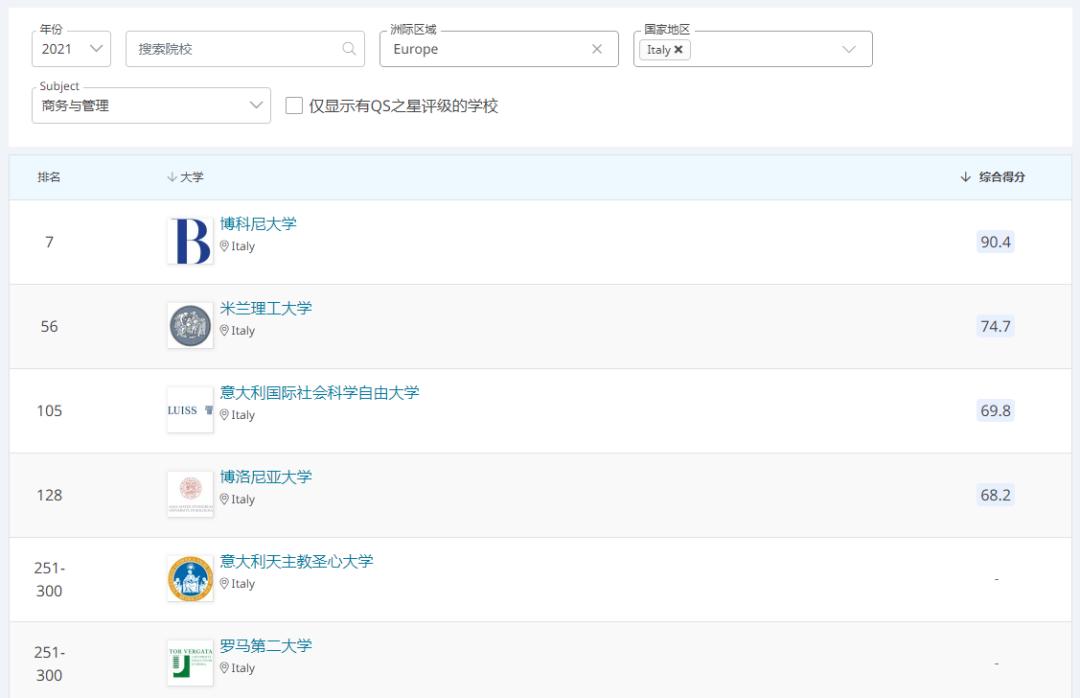Open 意大利国际社会科学自由大学 link
Screen dimensions: 1080x698
[320, 393]
